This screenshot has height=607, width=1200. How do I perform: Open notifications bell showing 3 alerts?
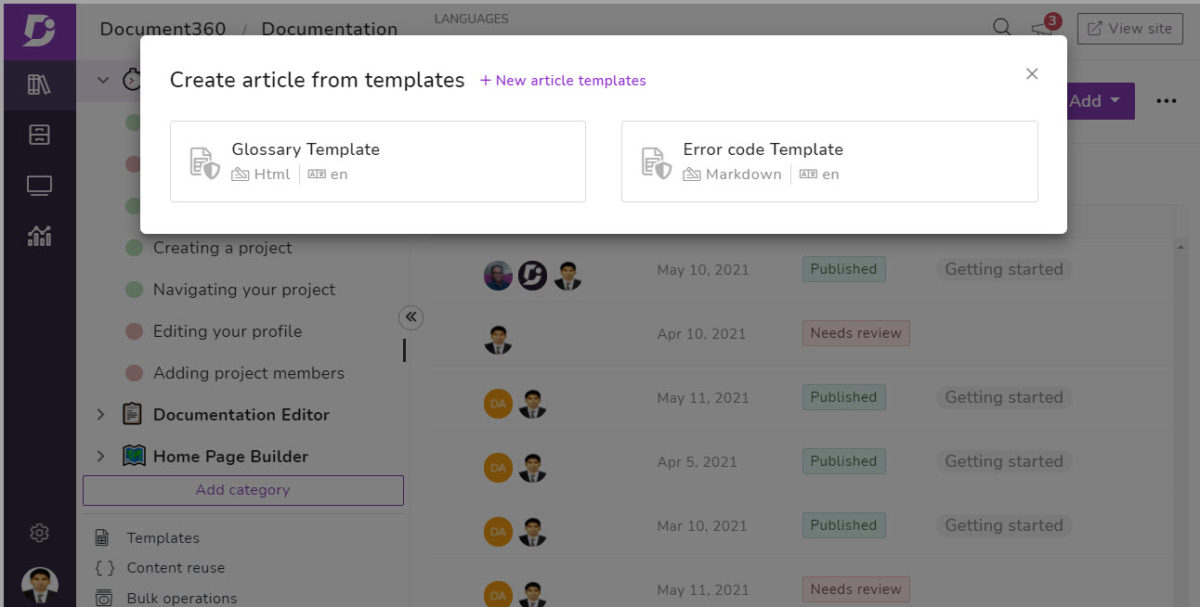[1042, 29]
